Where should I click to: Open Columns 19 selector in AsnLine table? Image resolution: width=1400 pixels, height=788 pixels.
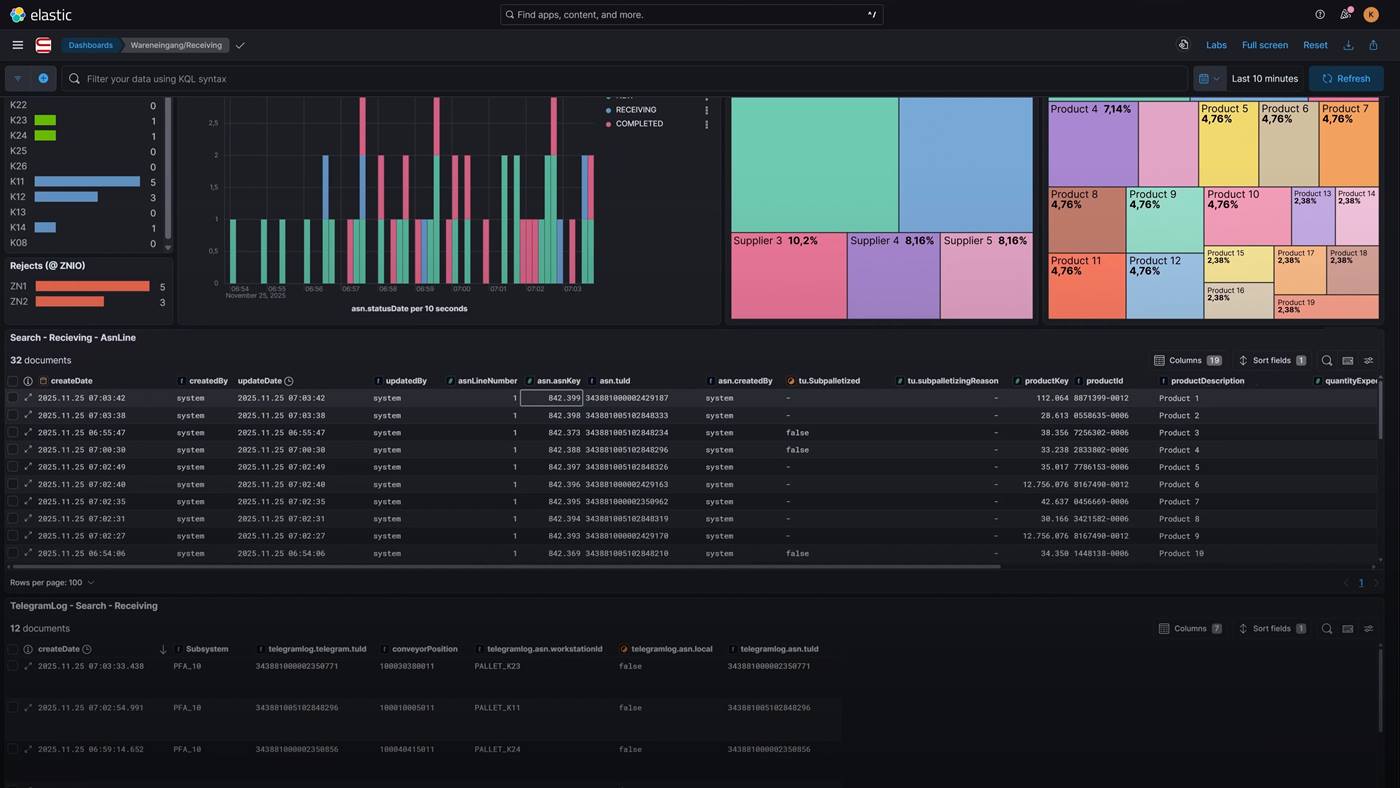click(1187, 360)
